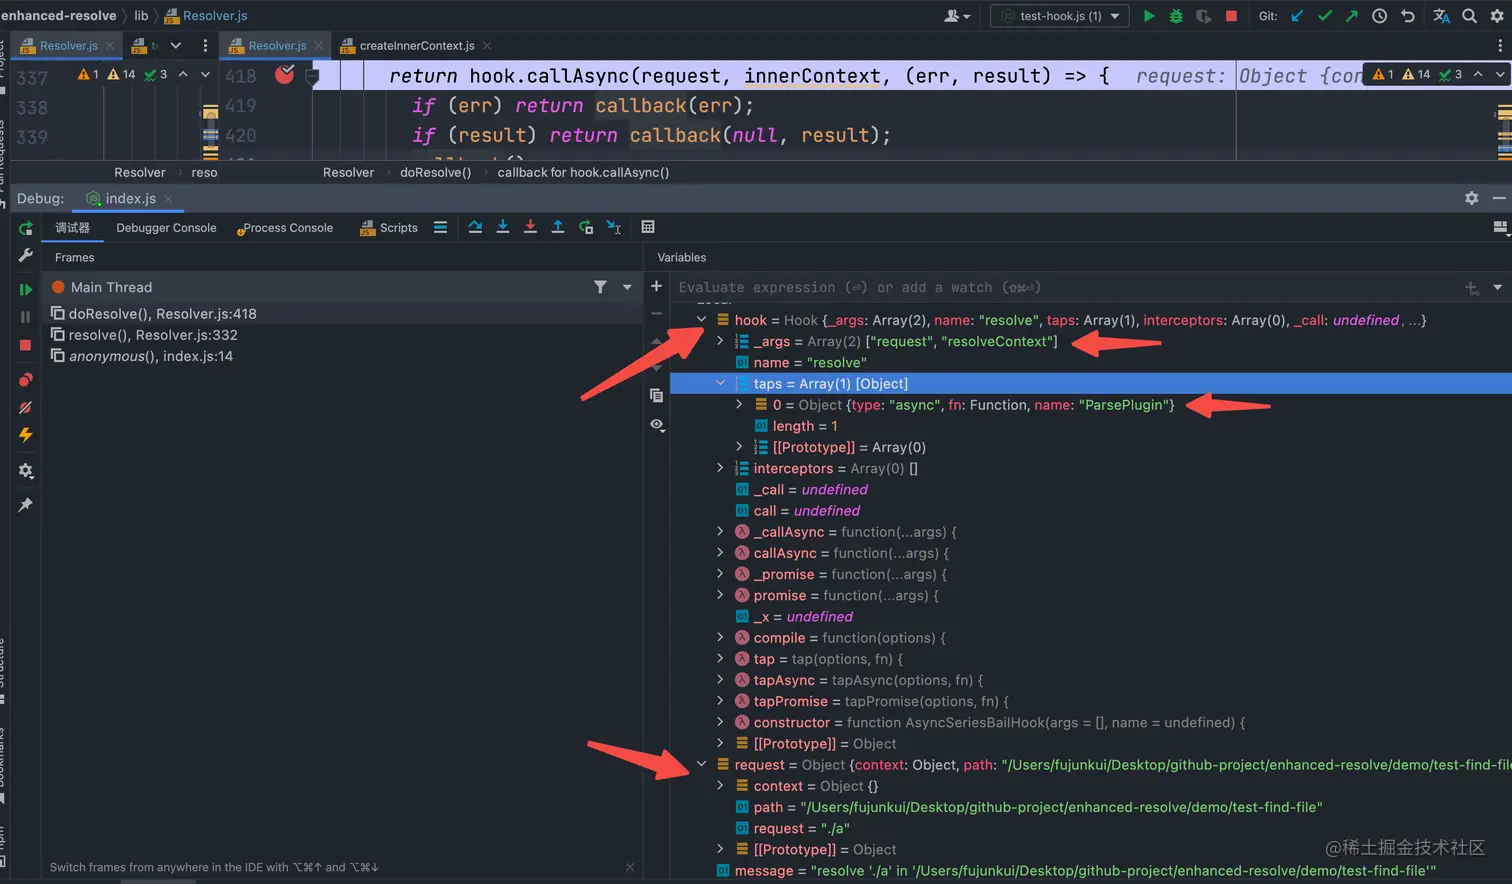Open test-hook.js run configuration dropdown
The height and width of the screenshot is (884, 1512).
tap(1060, 16)
